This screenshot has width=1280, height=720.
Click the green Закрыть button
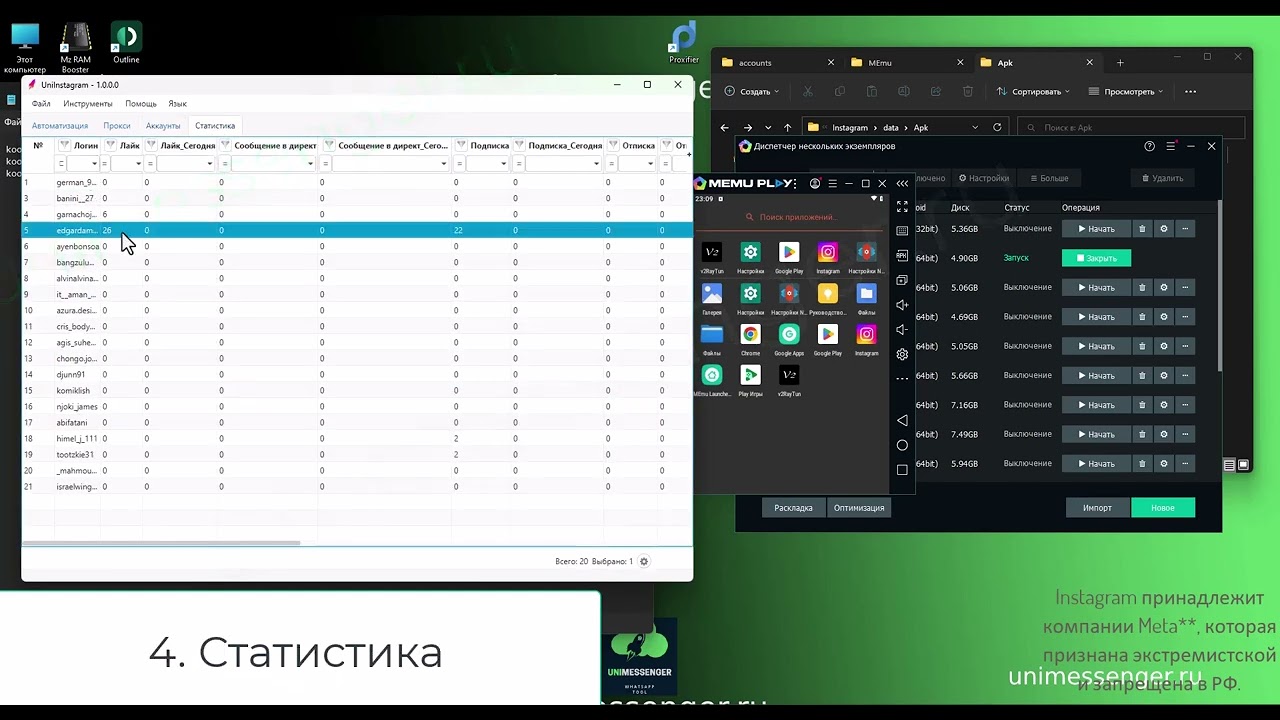coord(1096,258)
